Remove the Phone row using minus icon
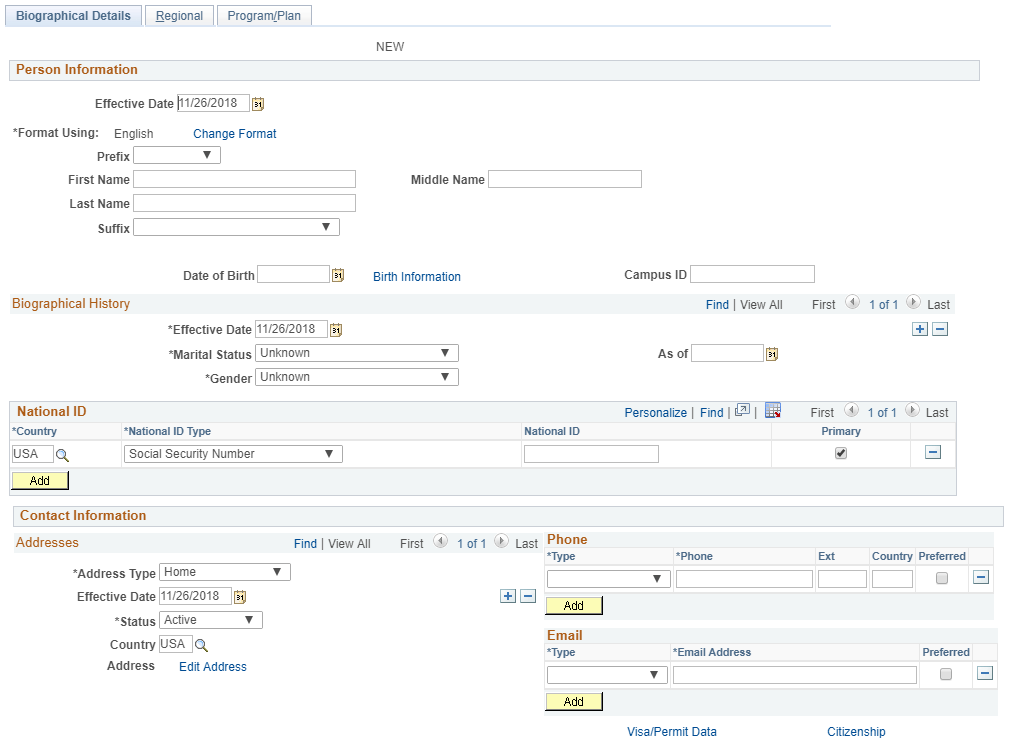The width and height of the screenshot is (1010, 744). pyautogui.click(x=981, y=578)
